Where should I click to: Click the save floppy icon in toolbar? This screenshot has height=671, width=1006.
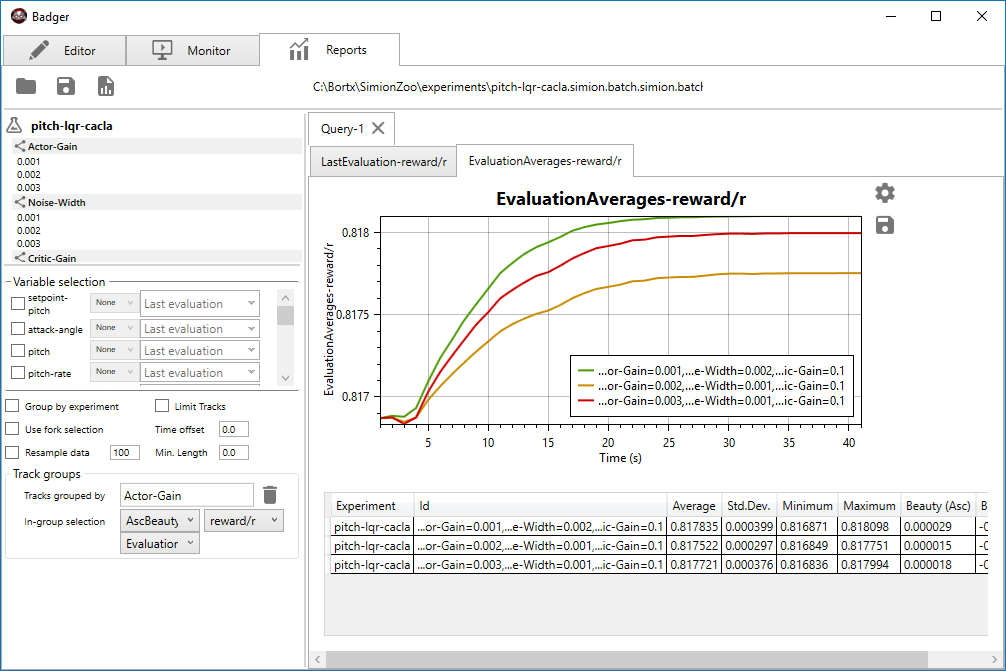click(66, 86)
